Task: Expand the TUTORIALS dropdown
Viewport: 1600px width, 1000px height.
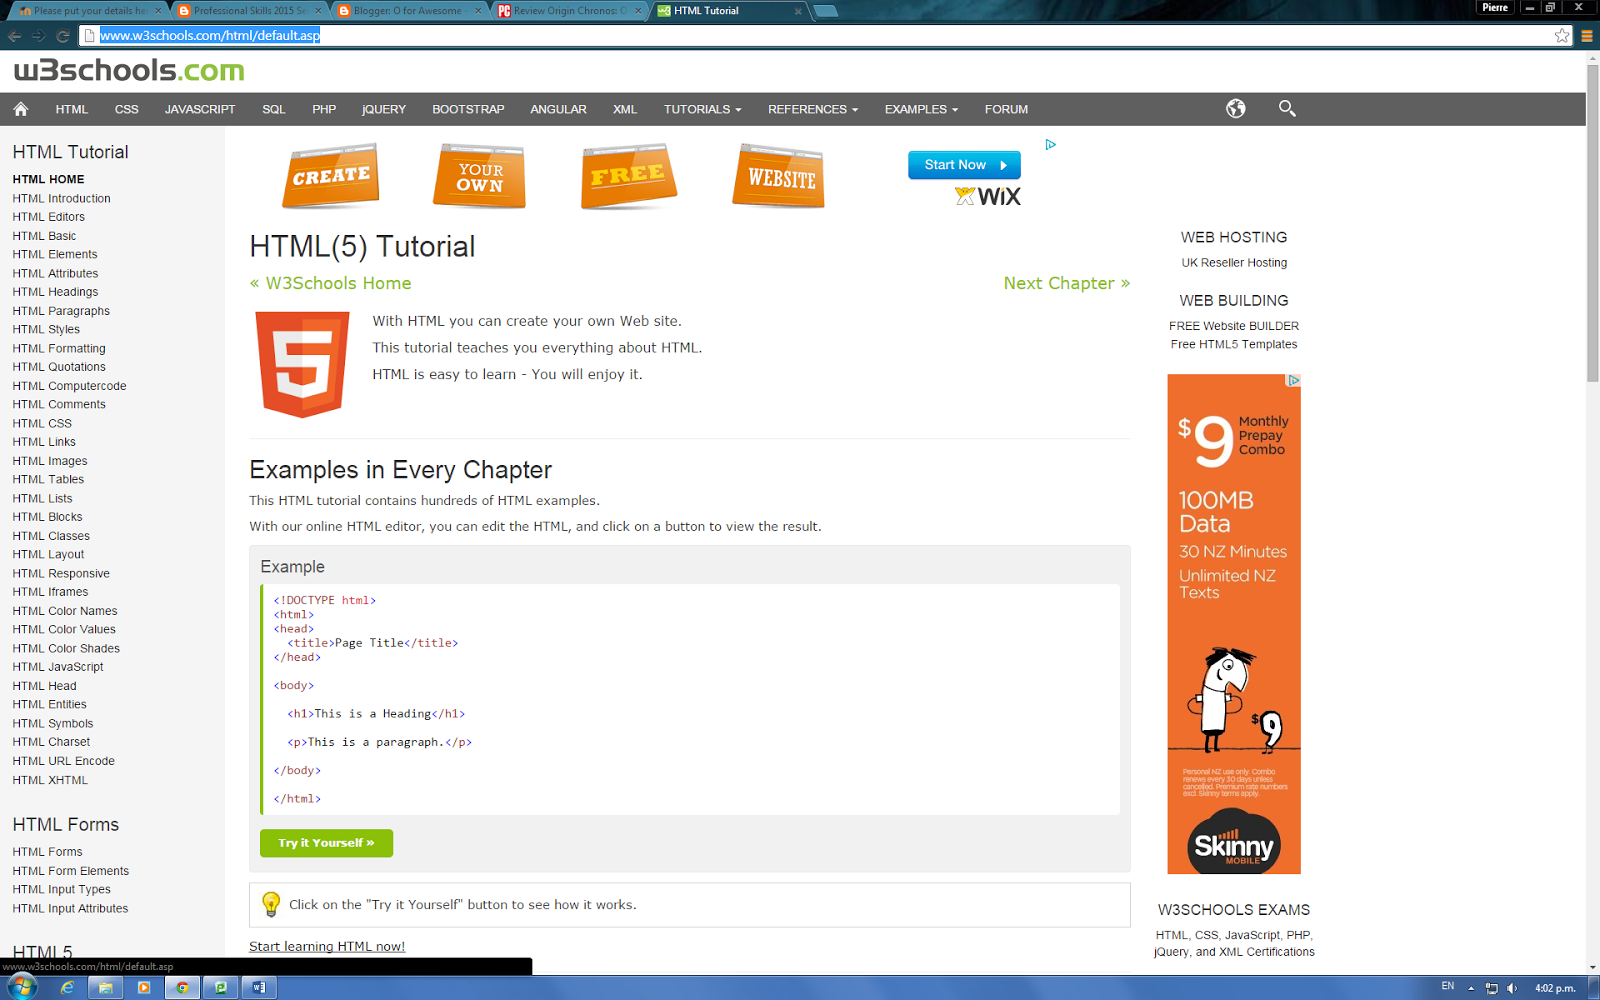Action: coord(701,109)
